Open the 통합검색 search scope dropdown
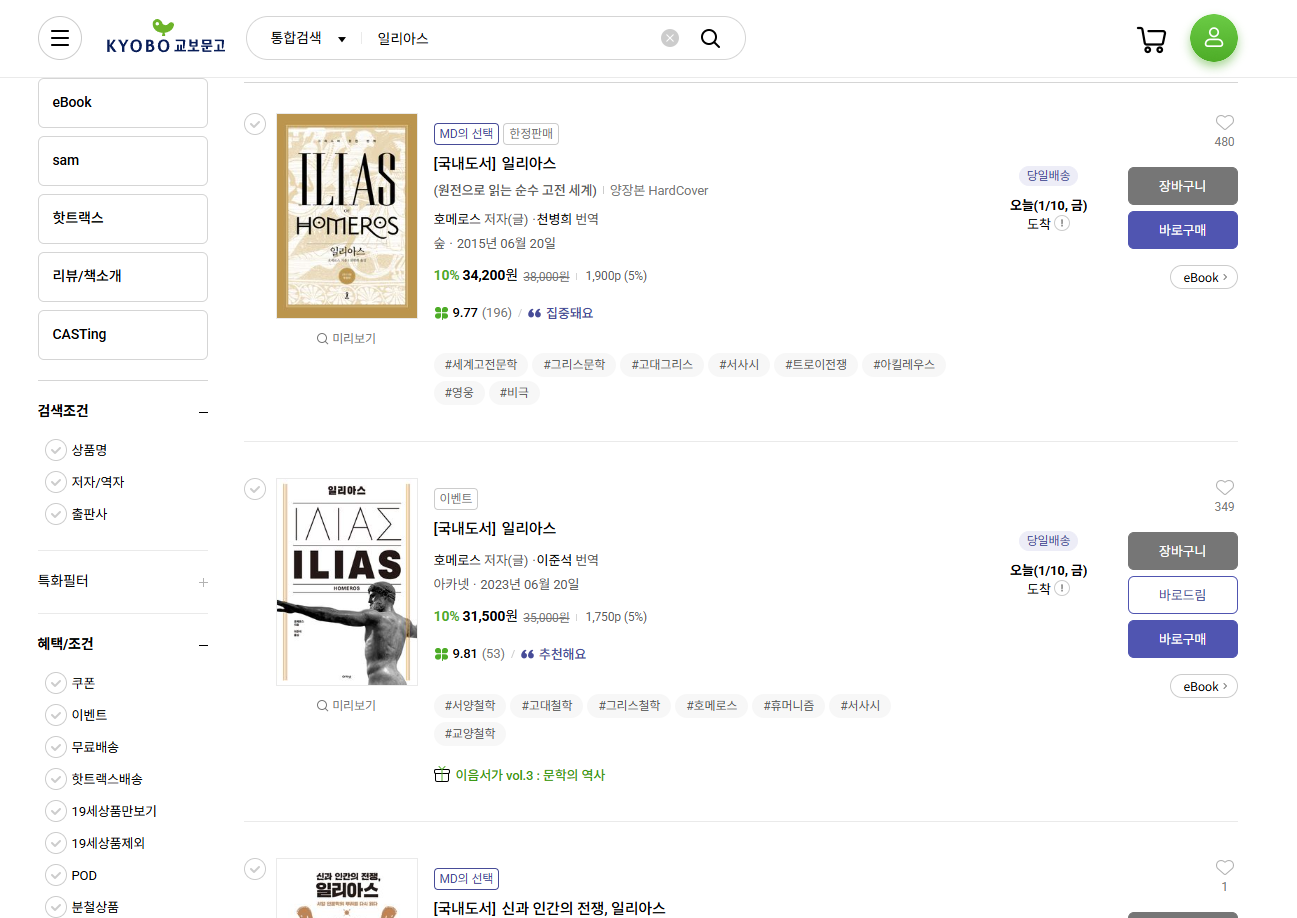1297x918 pixels. click(x=307, y=38)
